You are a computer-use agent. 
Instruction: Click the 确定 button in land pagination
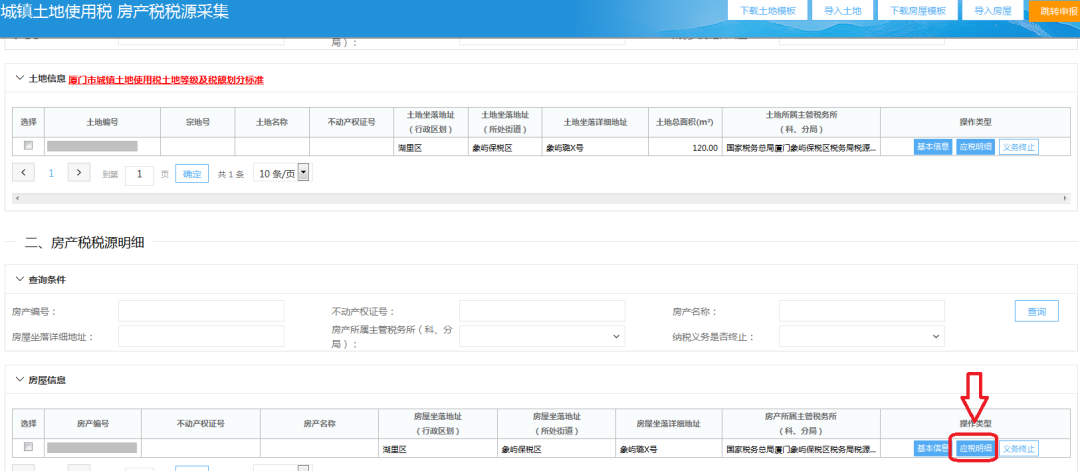[191, 174]
